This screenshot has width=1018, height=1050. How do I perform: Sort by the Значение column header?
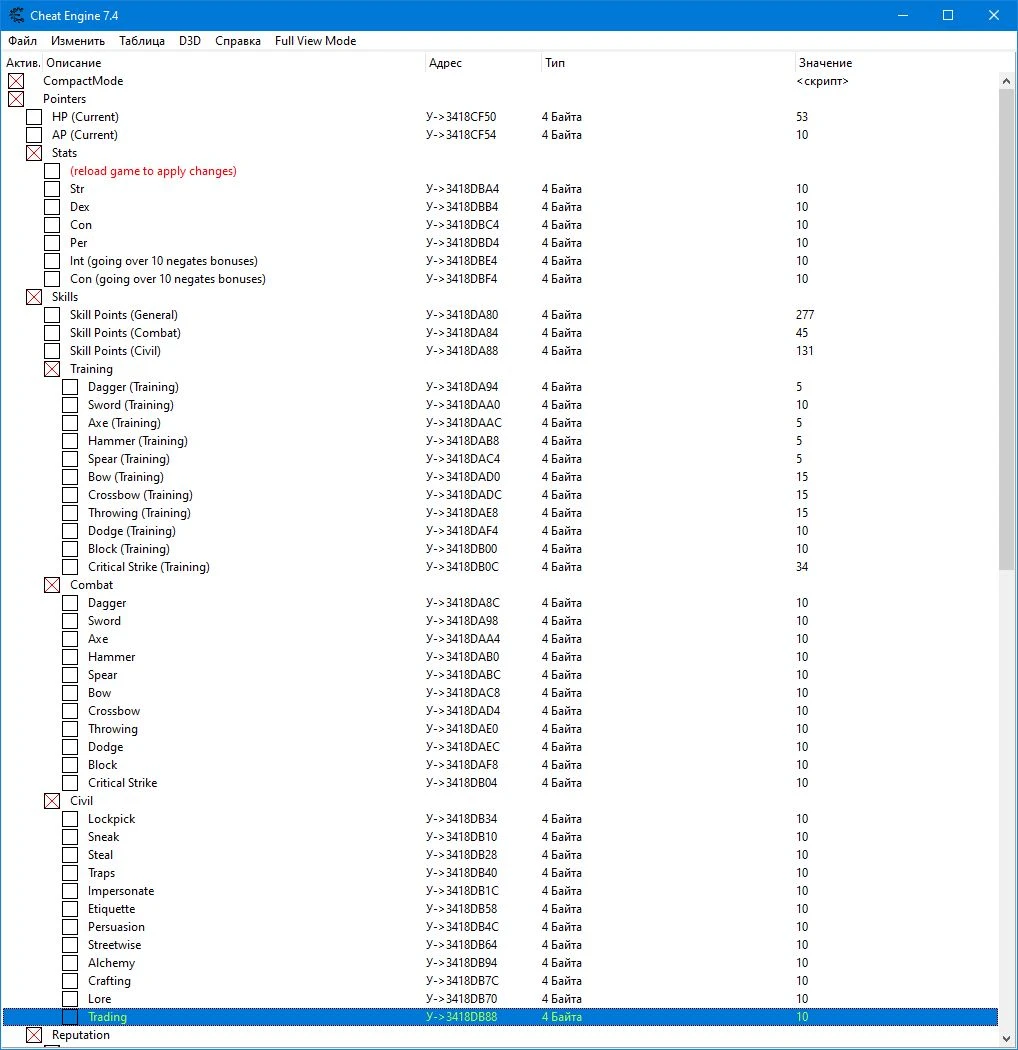(825, 63)
